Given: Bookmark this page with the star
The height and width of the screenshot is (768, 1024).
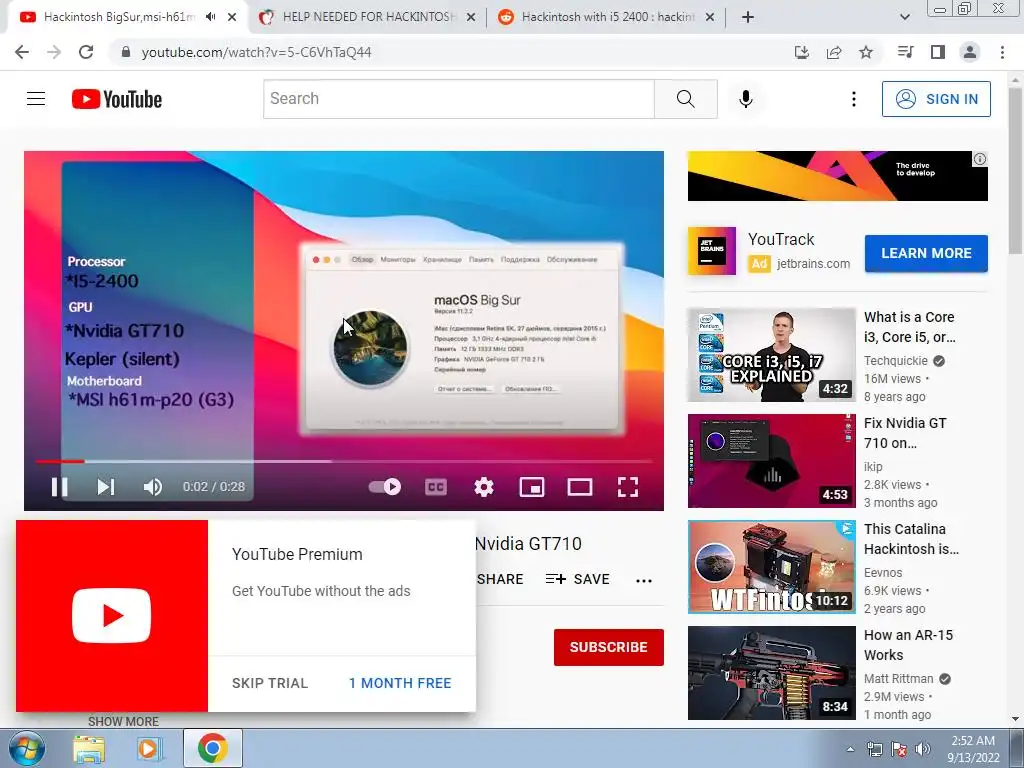Looking at the screenshot, I should pyautogui.click(x=866, y=52).
